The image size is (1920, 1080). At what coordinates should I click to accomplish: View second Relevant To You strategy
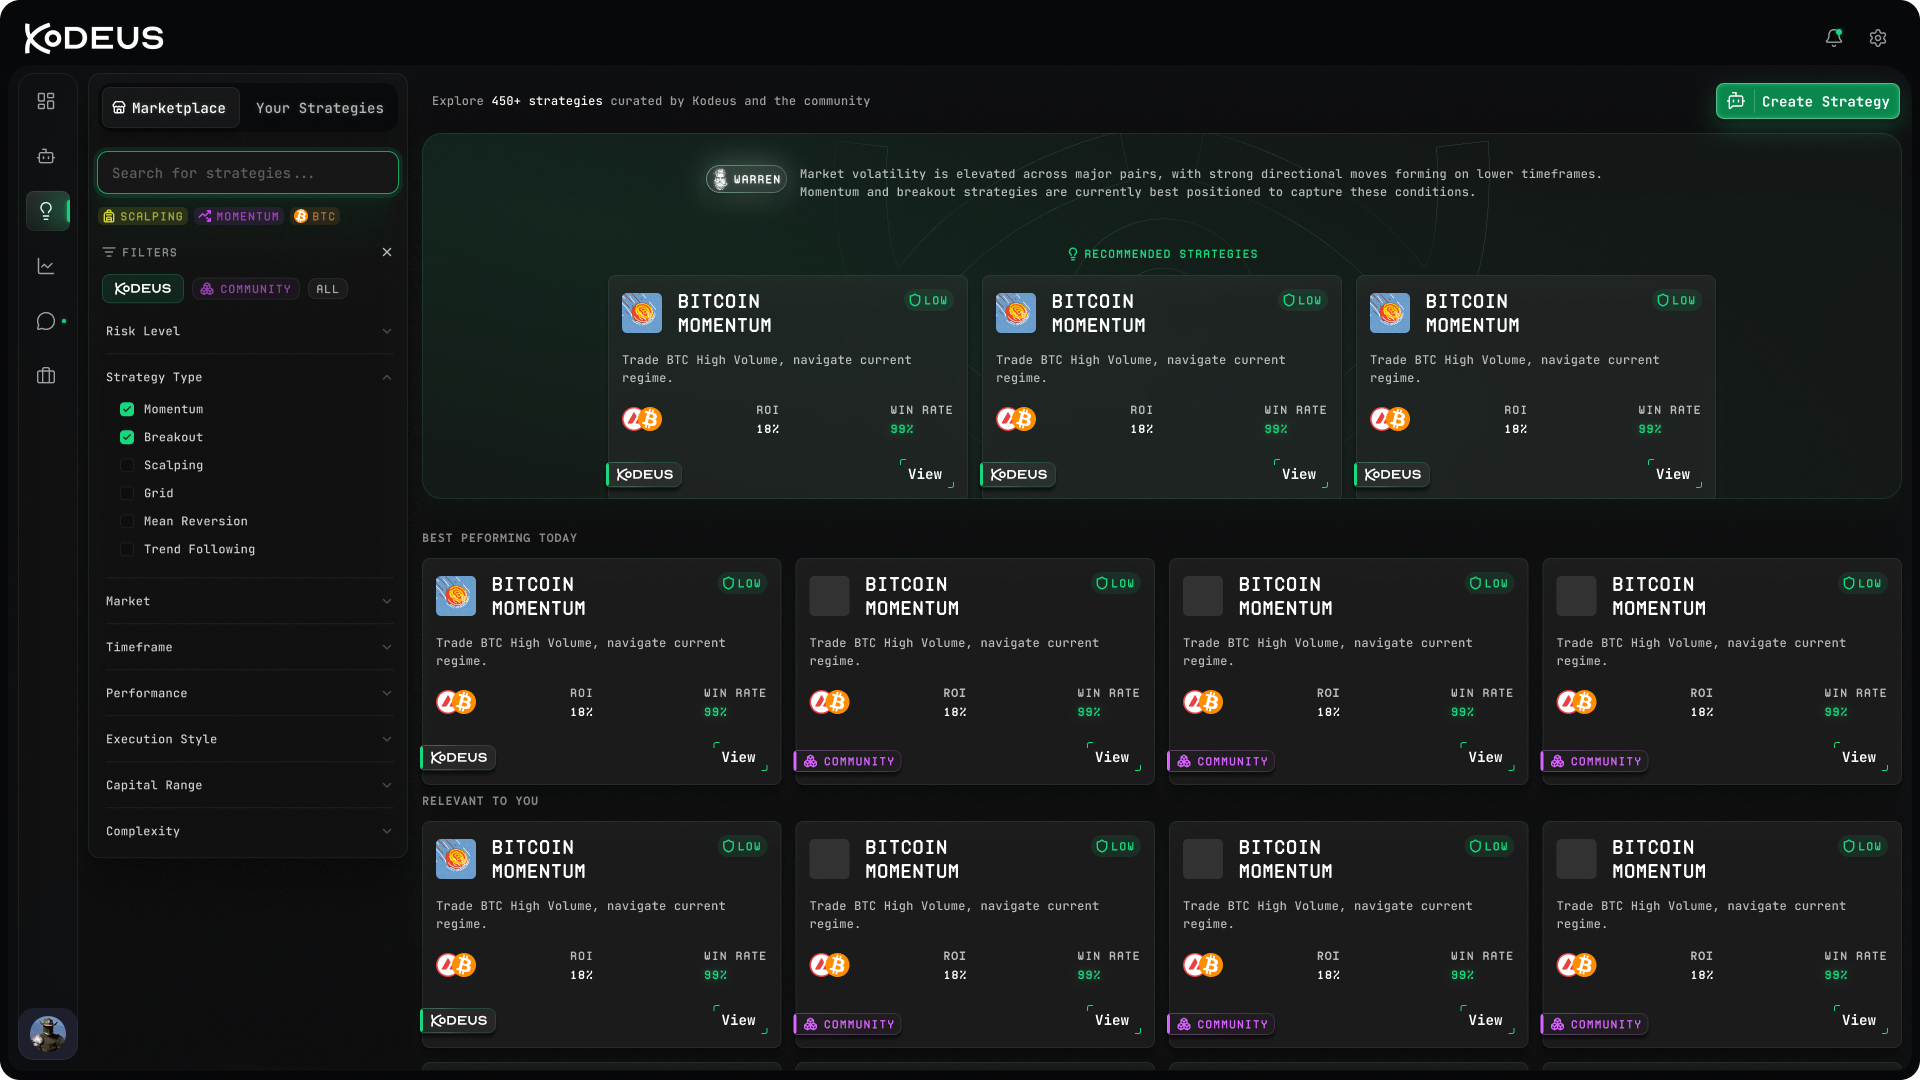click(1112, 1020)
